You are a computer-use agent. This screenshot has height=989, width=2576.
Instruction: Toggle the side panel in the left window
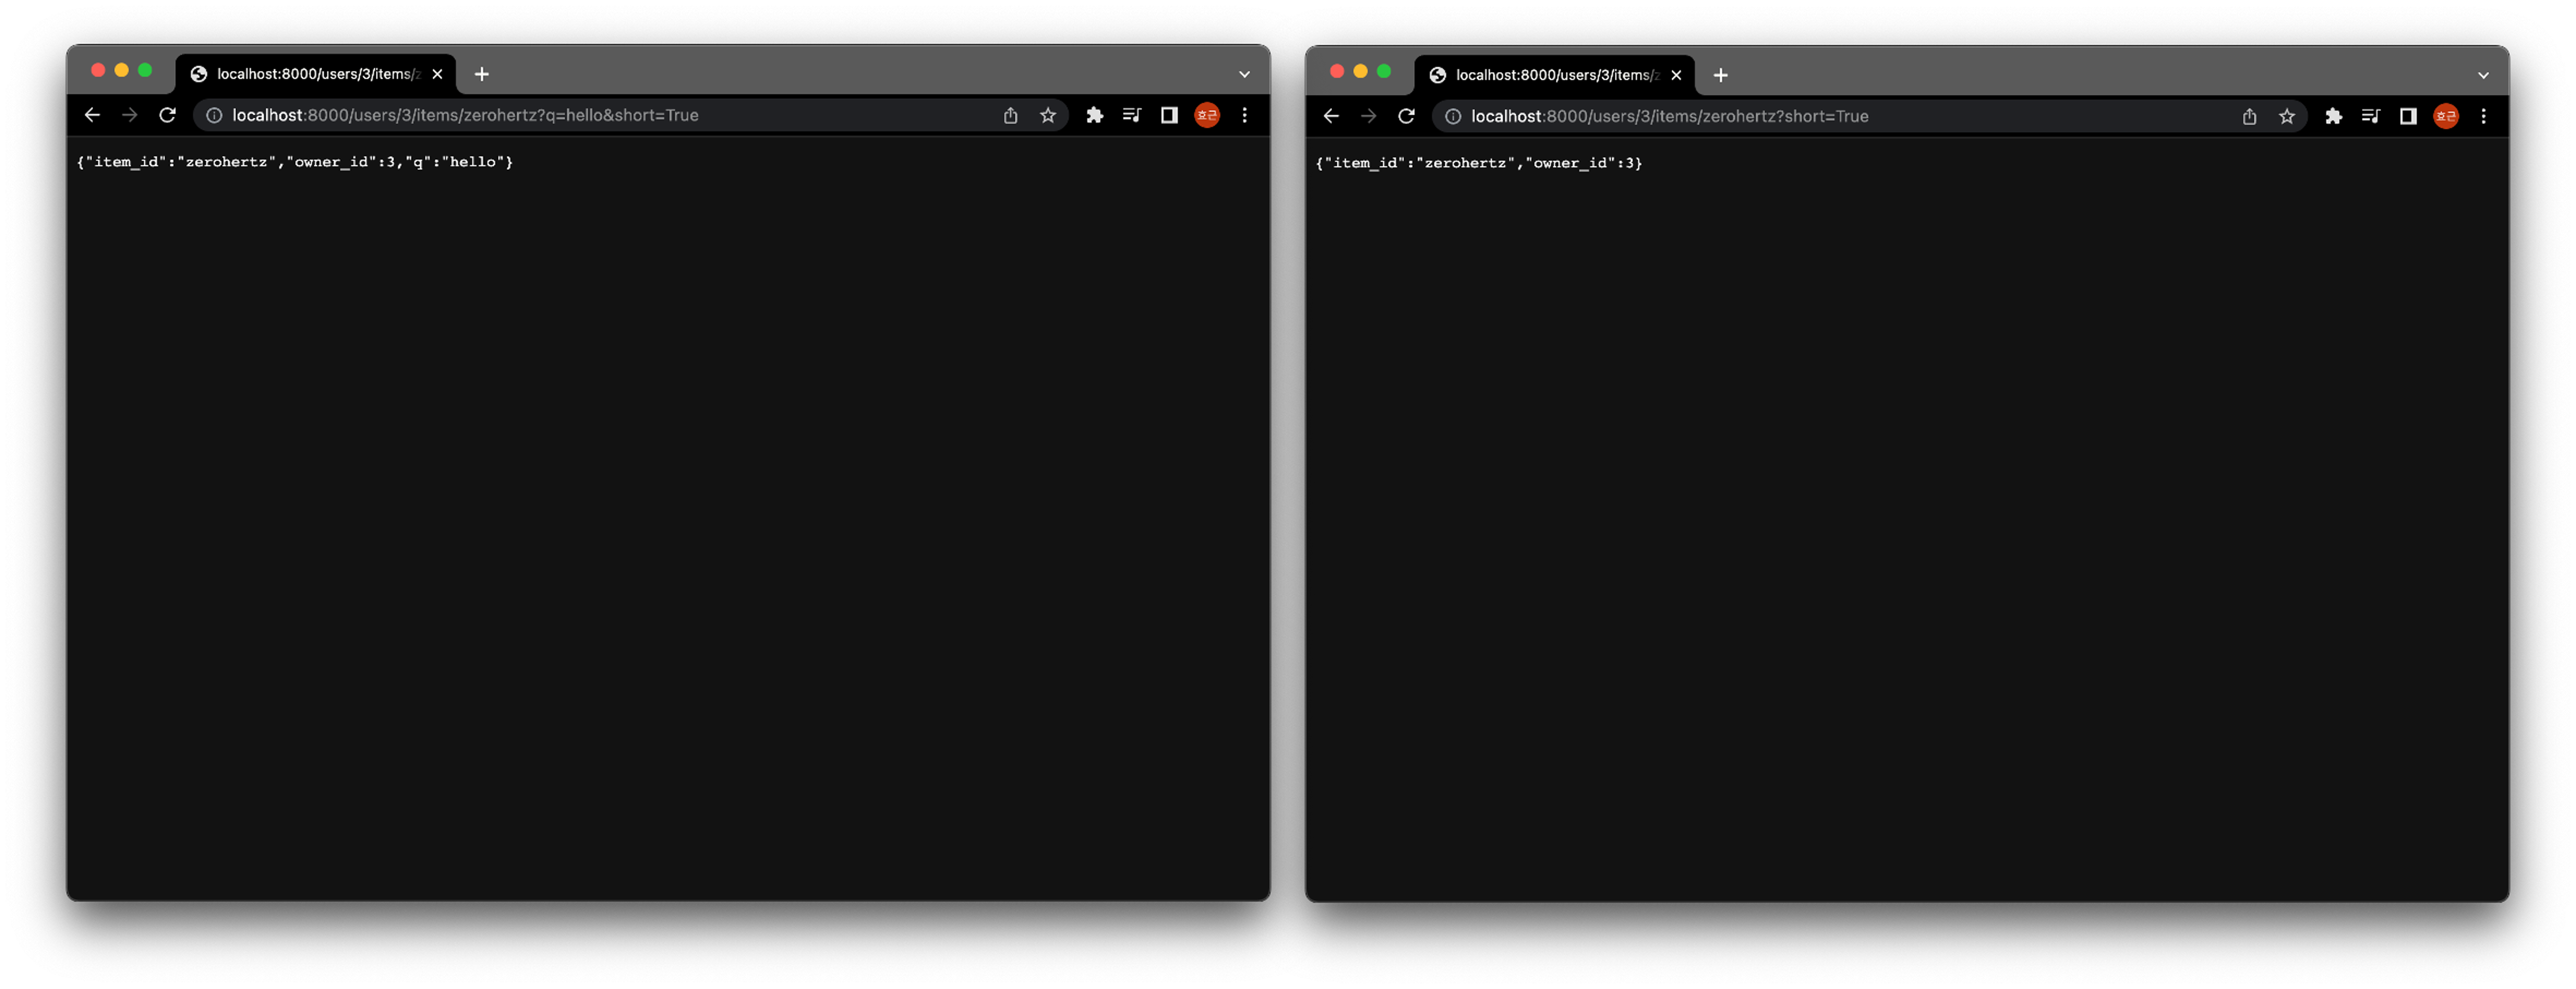pyautogui.click(x=1169, y=115)
